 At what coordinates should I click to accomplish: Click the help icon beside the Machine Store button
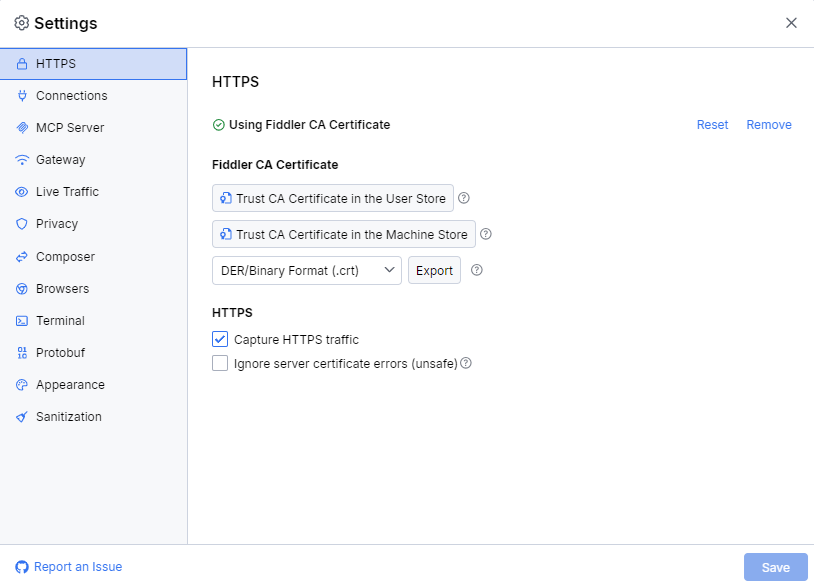coord(486,234)
